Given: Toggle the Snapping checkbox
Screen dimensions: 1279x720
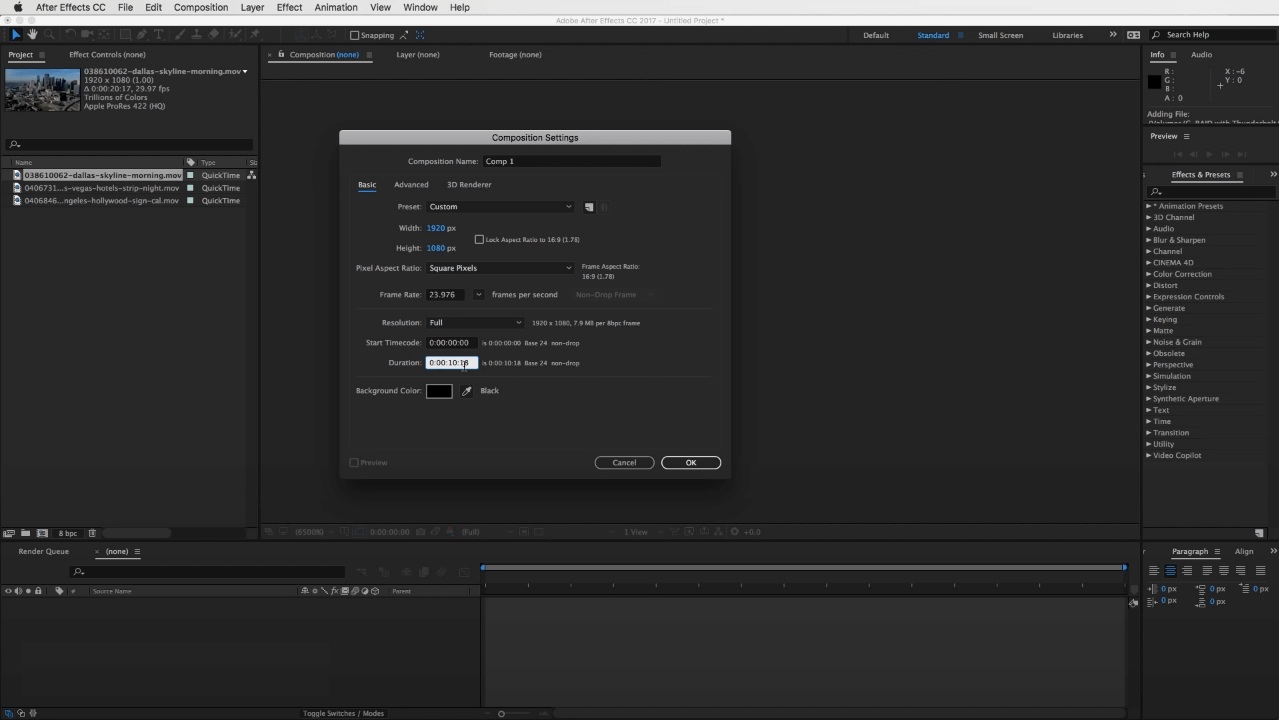Looking at the screenshot, I should coord(354,35).
